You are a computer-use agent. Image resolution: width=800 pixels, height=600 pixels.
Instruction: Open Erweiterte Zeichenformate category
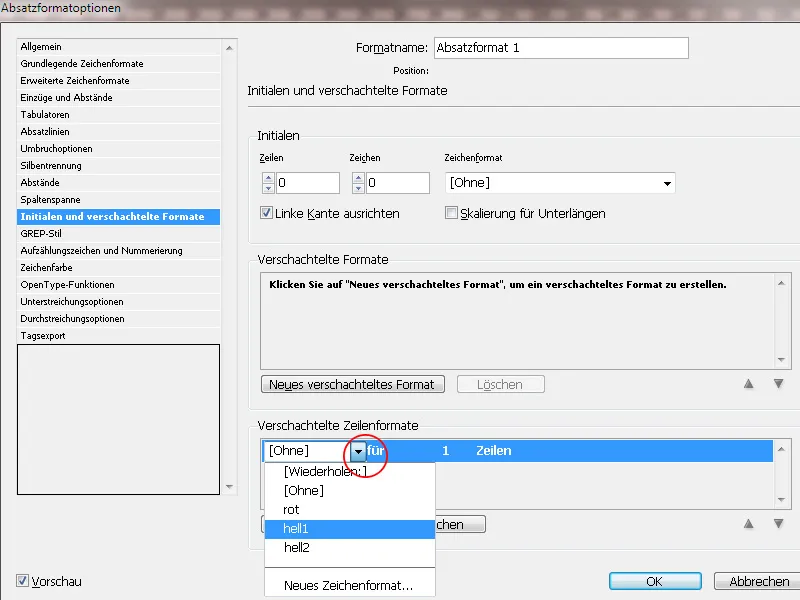click(x=118, y=81)
